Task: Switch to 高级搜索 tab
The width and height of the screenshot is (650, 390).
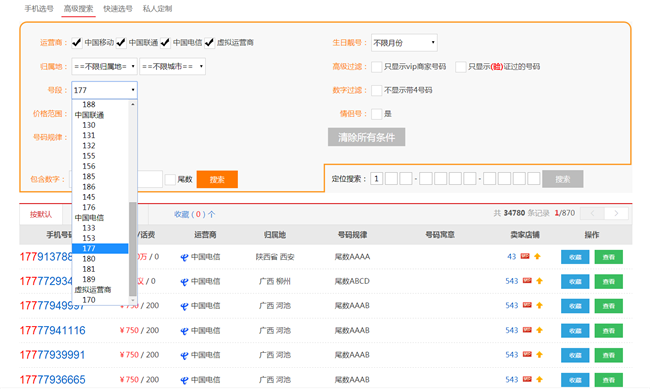Action: pos(78,9)
